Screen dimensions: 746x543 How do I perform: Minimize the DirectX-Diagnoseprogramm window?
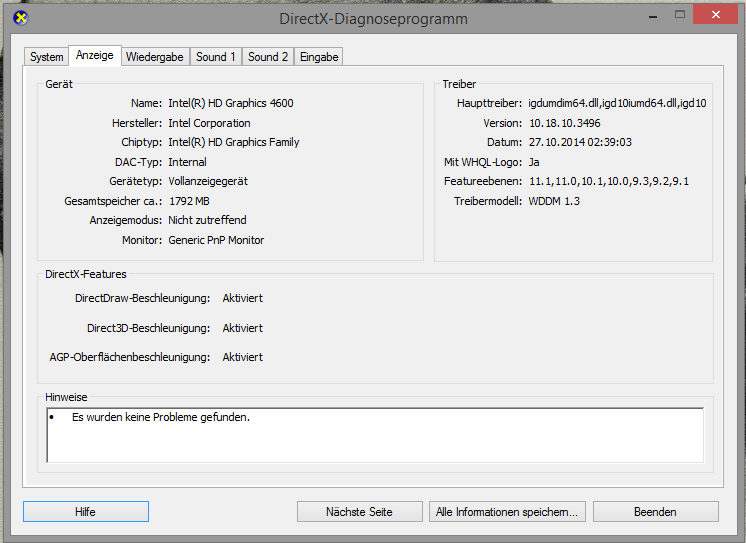653,15
